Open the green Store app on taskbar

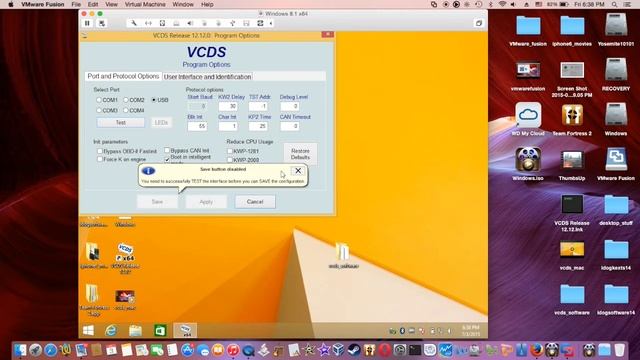point(160,330)
